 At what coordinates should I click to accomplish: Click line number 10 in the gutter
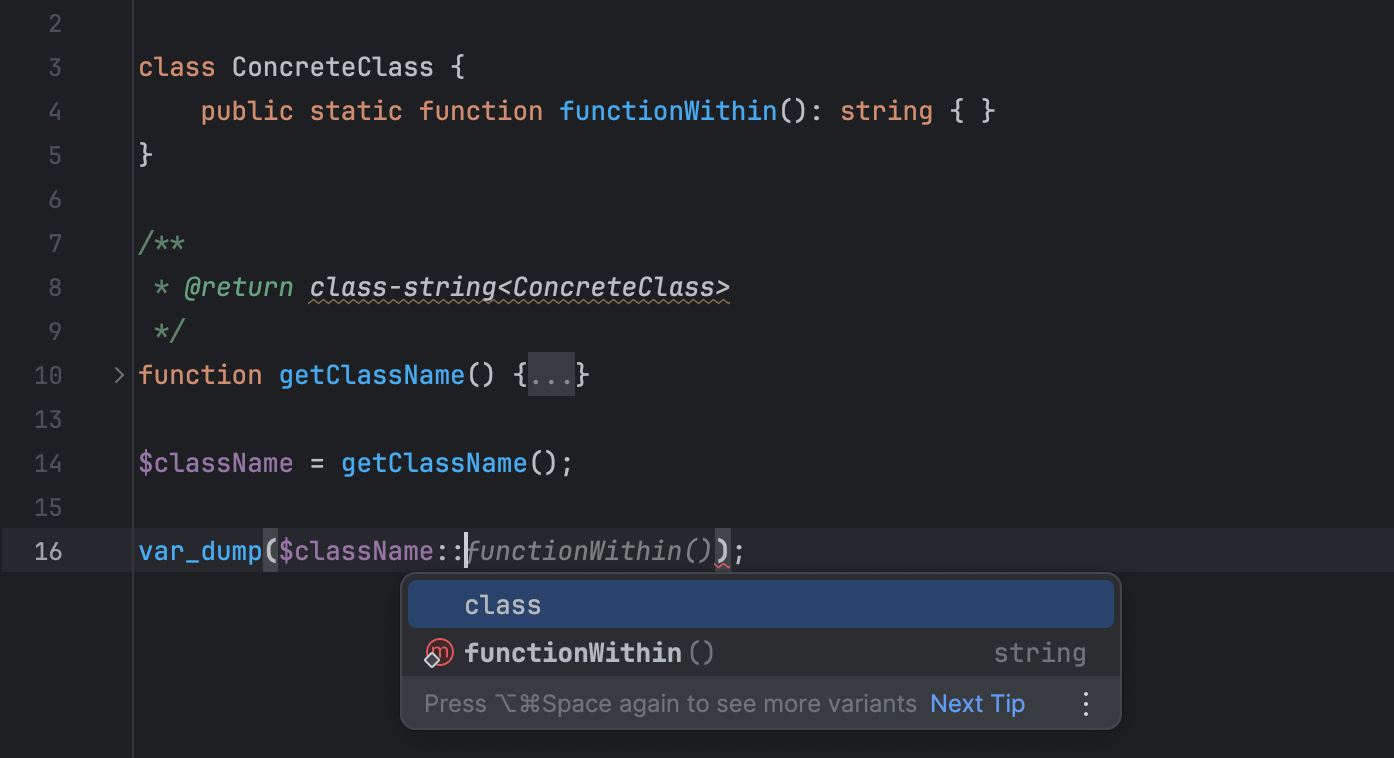pos(48,375)
